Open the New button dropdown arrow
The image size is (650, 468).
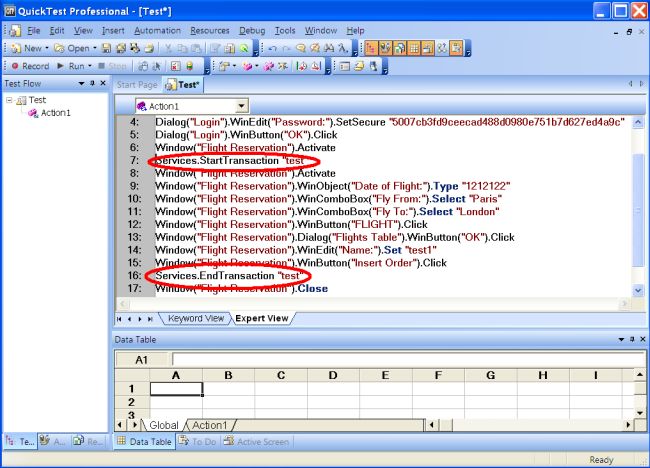pos(46,48)
